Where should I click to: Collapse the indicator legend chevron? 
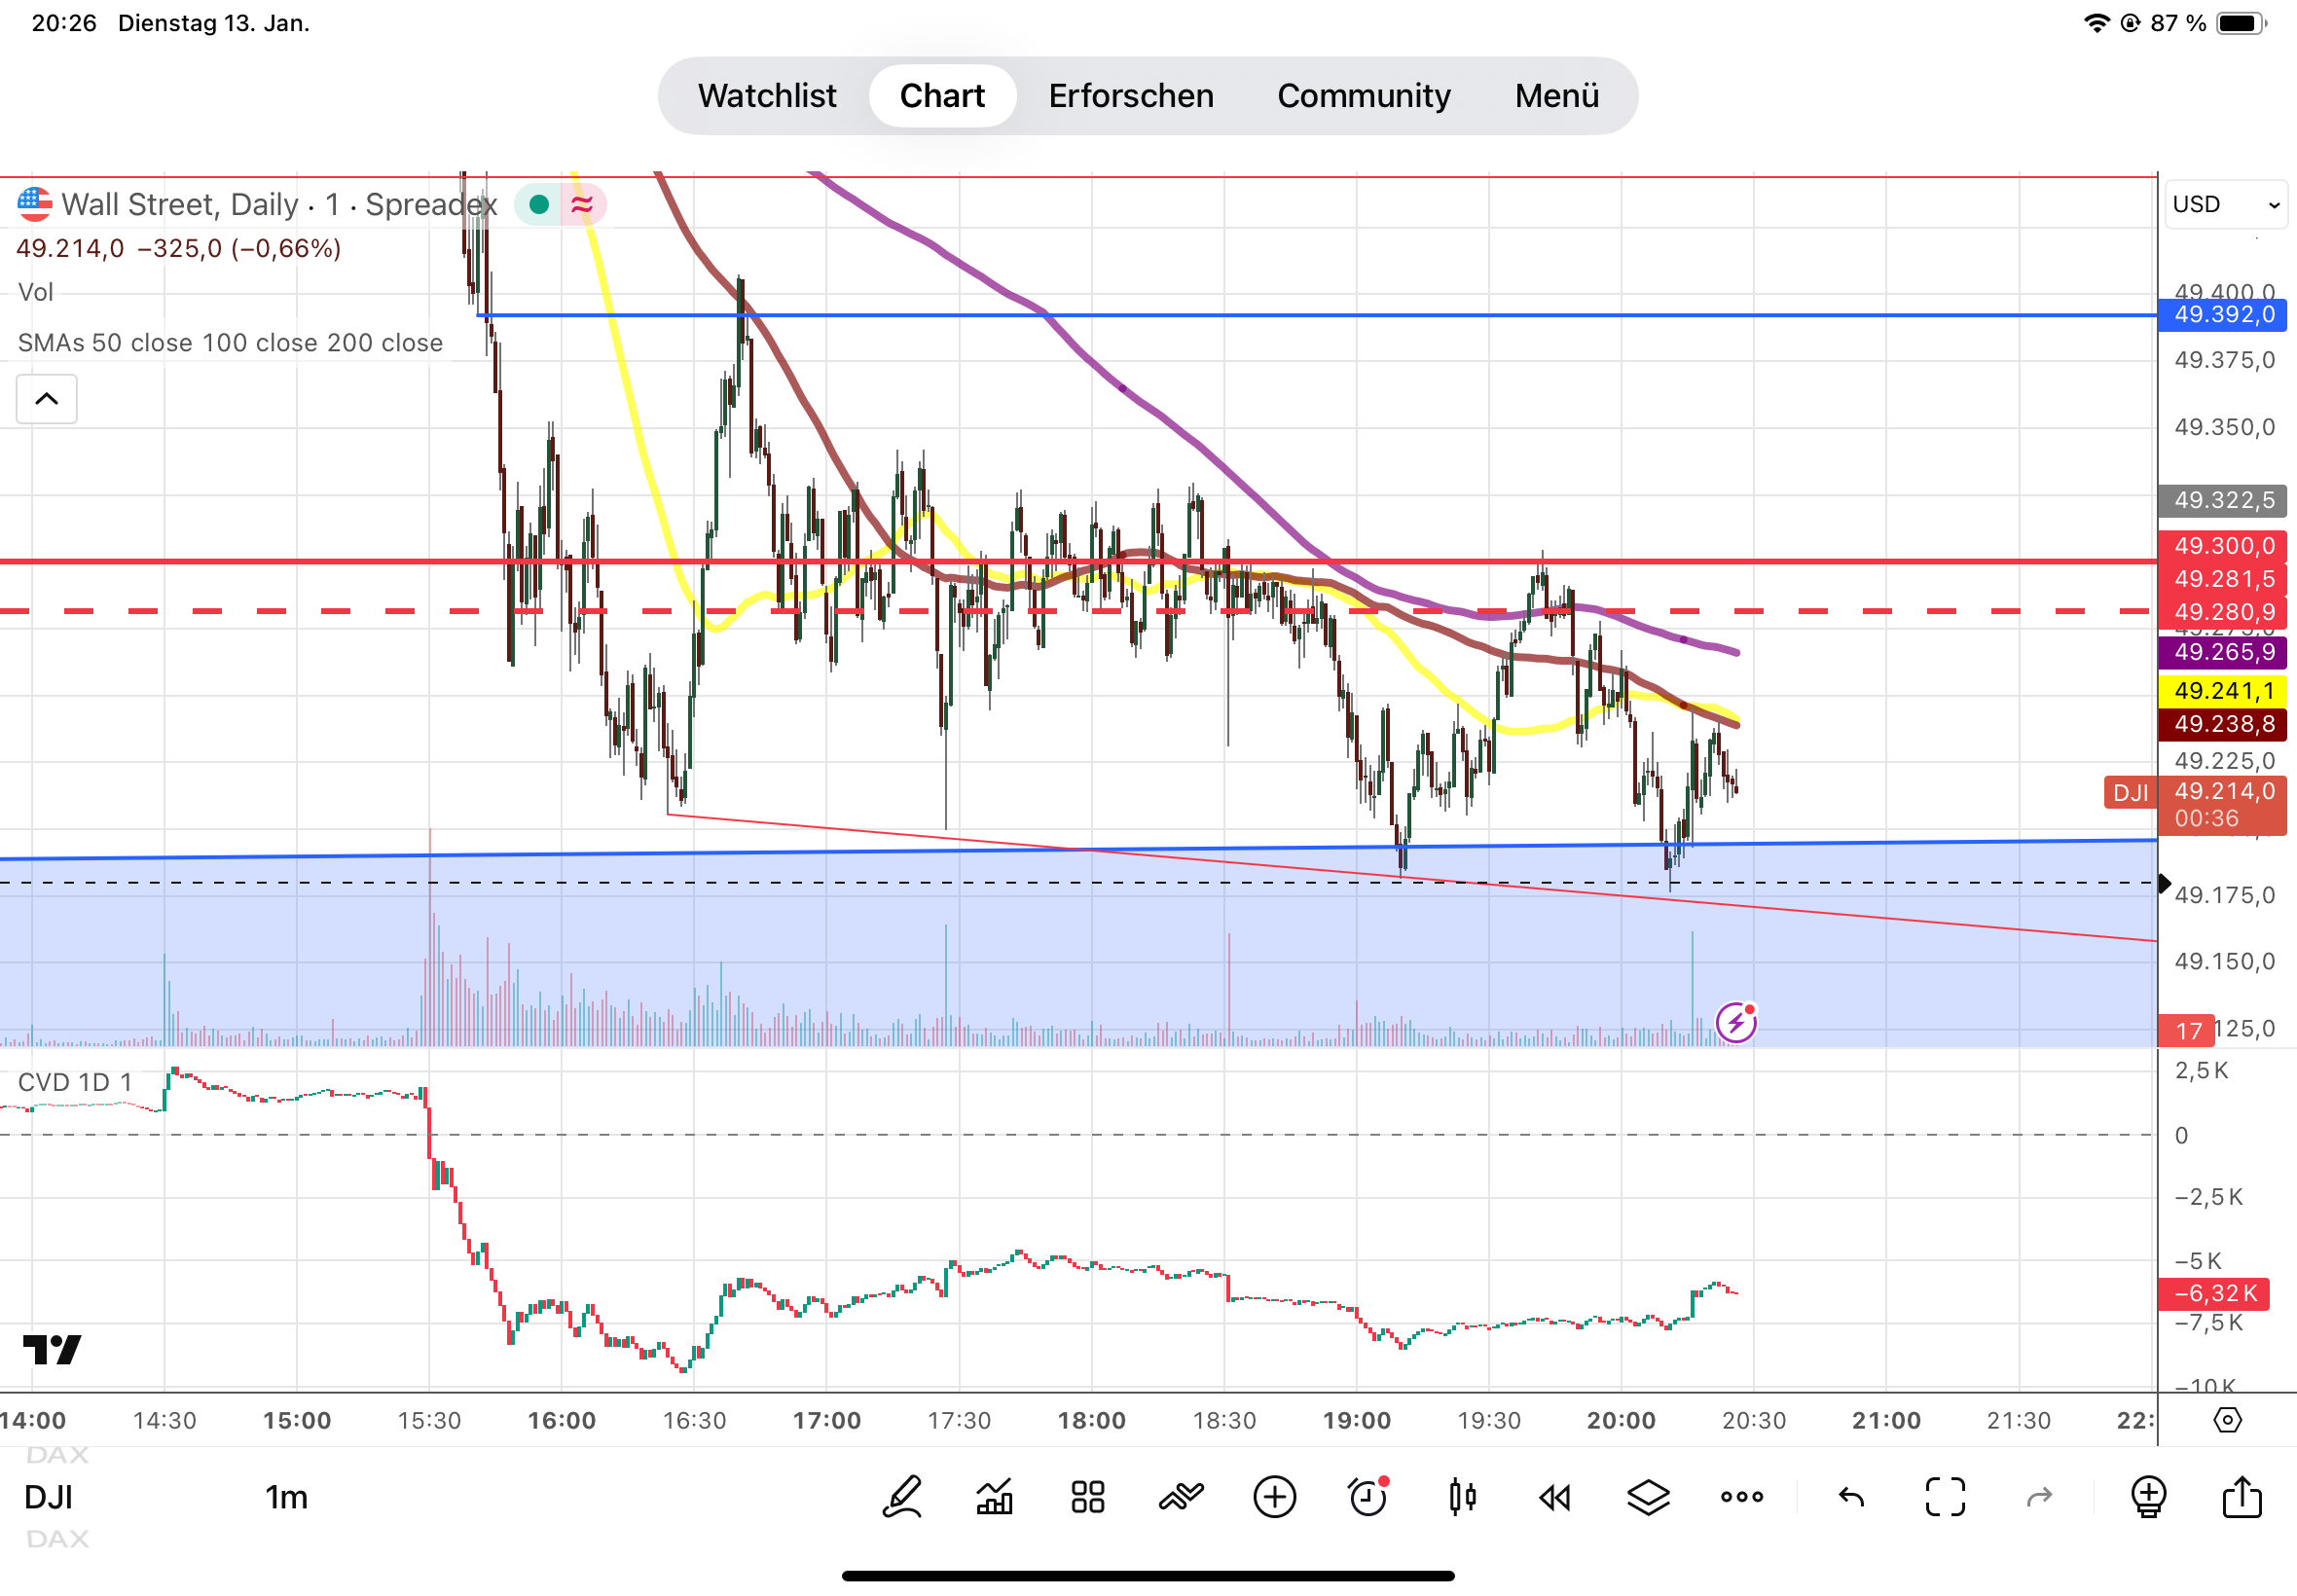coord(46,399)
